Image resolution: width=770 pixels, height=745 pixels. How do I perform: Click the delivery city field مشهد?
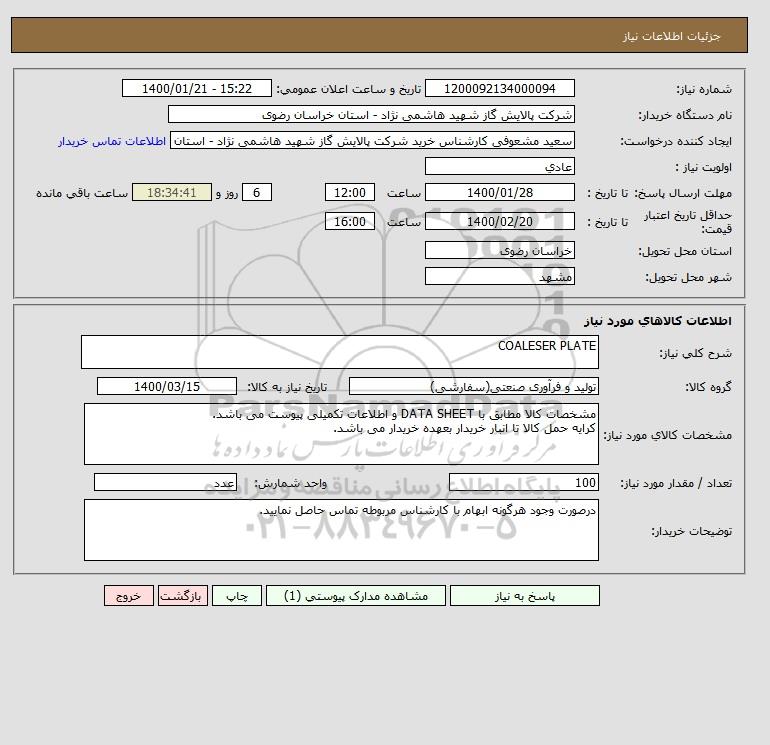tap(499, 276)
